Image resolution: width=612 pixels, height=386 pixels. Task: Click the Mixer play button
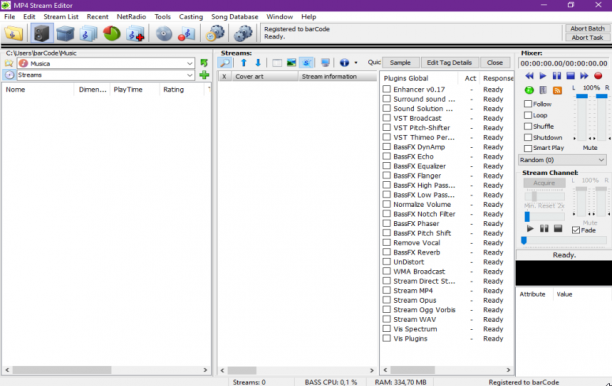pos(543,76)
